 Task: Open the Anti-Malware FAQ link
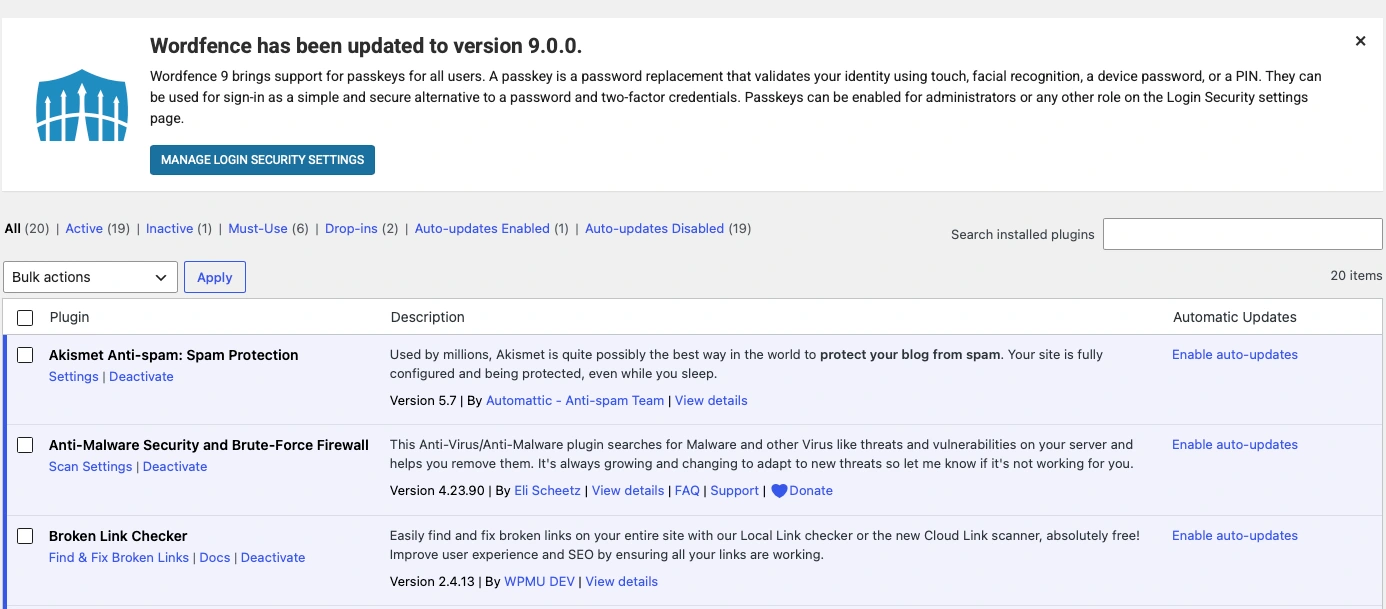[687, 491]
